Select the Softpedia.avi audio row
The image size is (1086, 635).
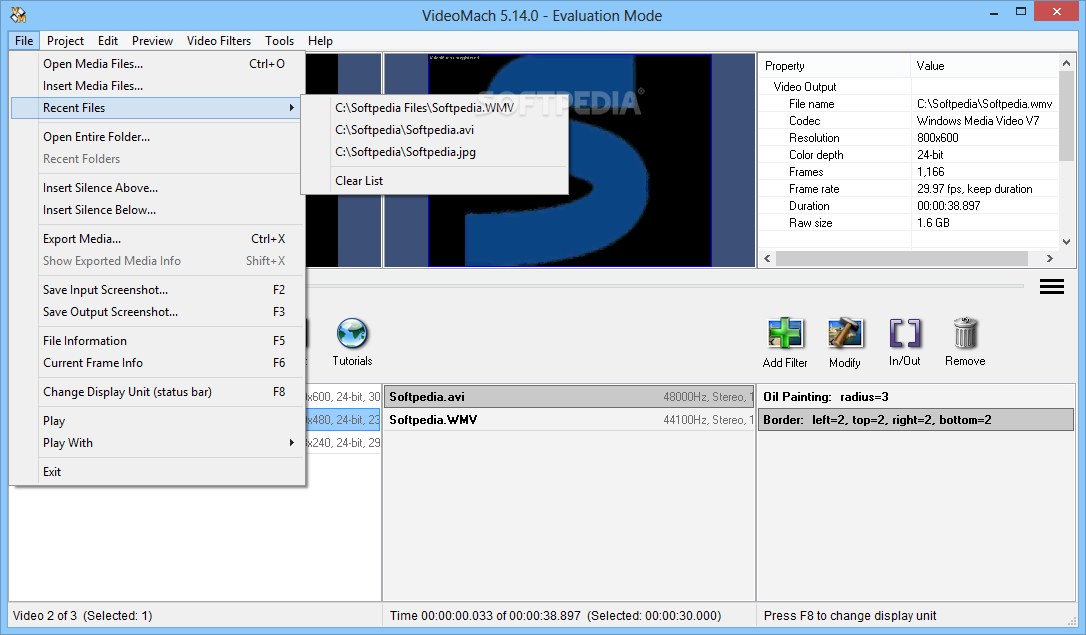point(569,397)
